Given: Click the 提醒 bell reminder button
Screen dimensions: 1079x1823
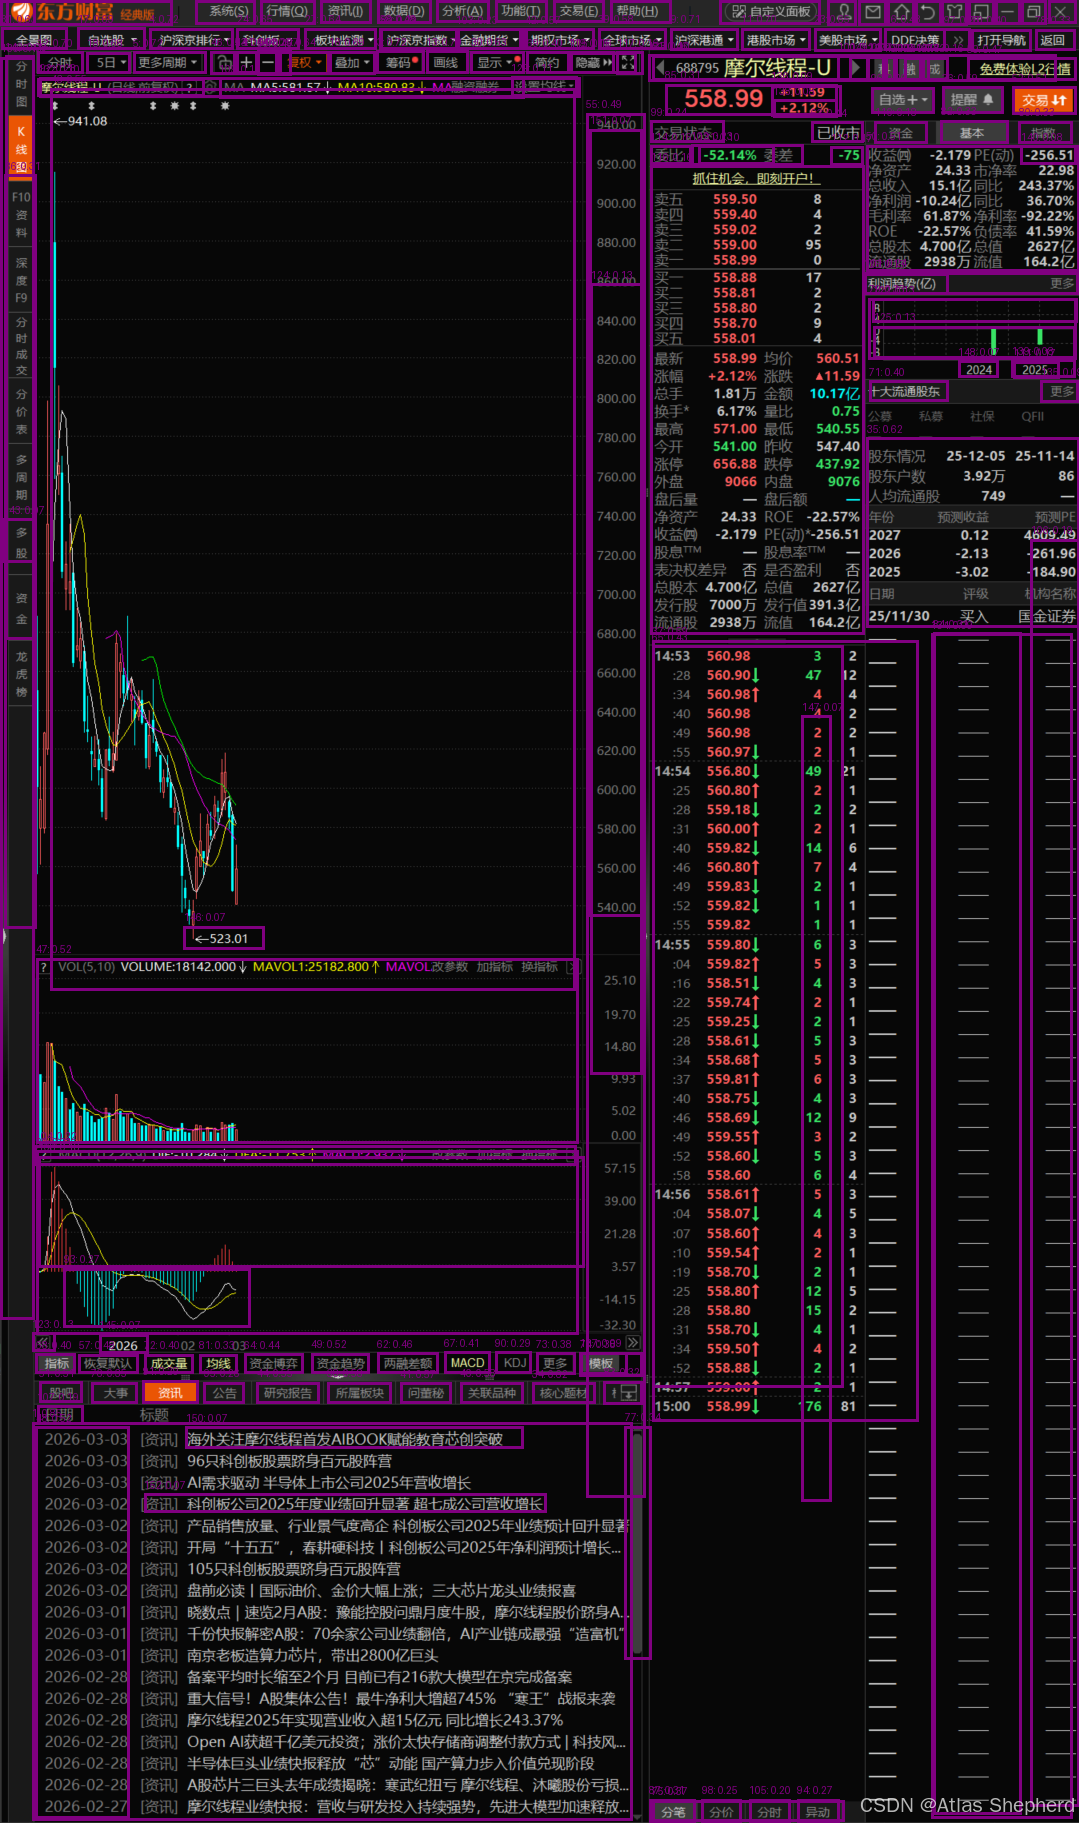Looking at the screenshot, I should 972,100.
